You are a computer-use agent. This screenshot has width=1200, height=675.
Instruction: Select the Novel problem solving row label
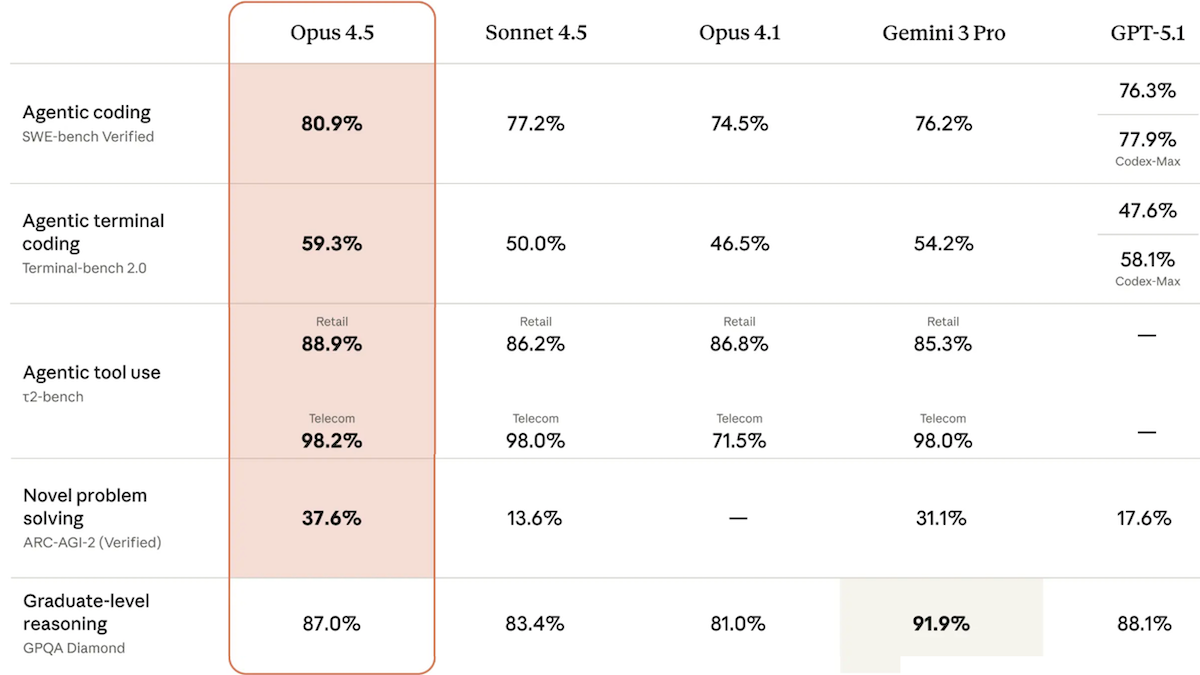coord(85,507)
